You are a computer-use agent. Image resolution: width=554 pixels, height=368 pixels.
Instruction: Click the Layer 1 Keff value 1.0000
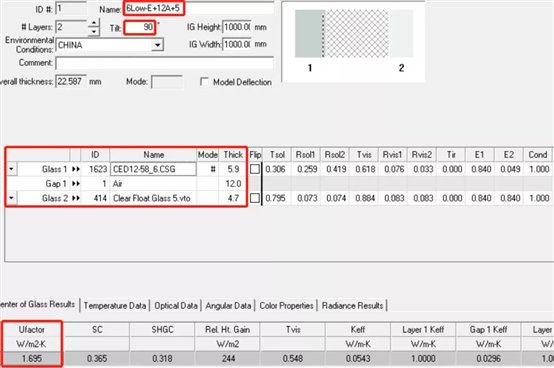(423, 358)
